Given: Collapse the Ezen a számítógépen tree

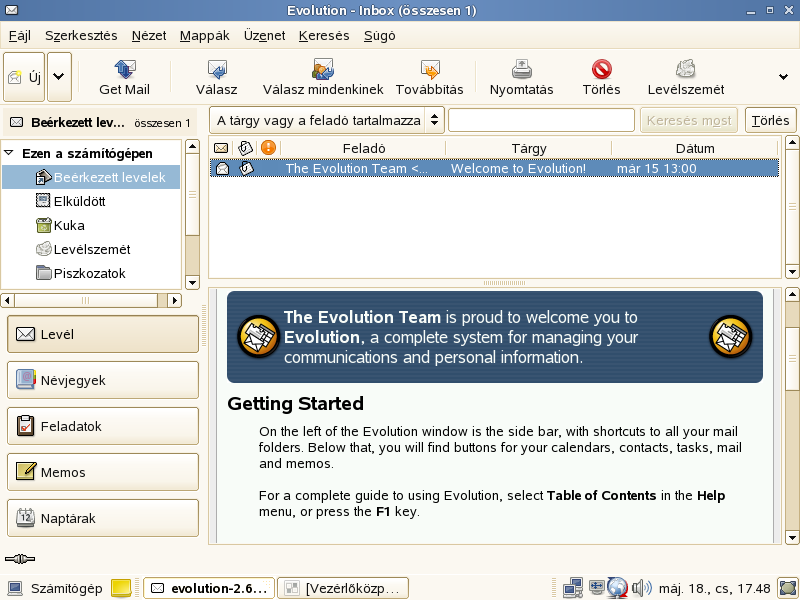Looking at the screenshot, I should click(x=8, y=153).
